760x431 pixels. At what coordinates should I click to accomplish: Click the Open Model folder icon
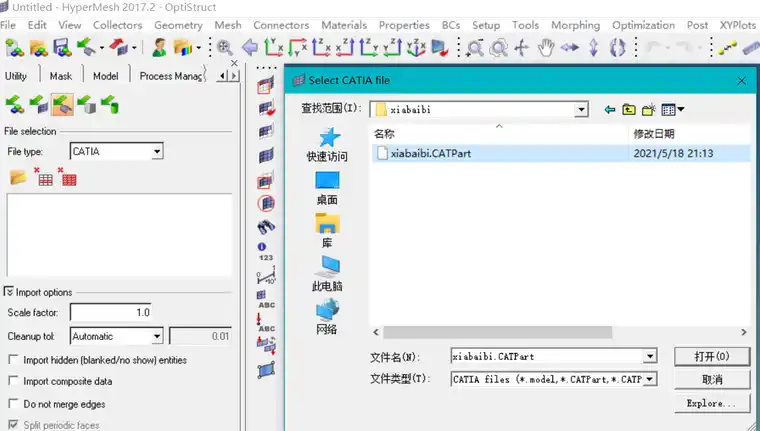[39, 48]
